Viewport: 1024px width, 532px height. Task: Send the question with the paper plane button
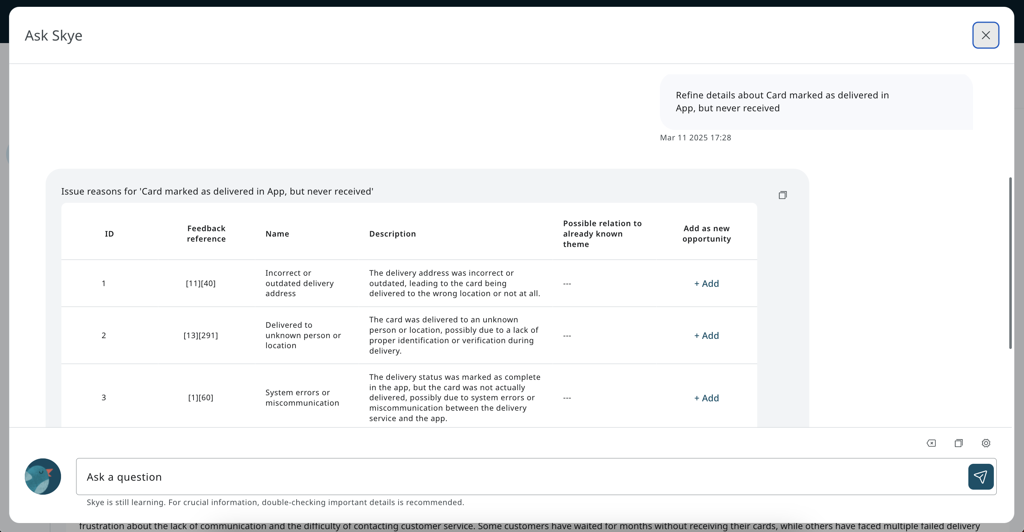pos(980,477)
